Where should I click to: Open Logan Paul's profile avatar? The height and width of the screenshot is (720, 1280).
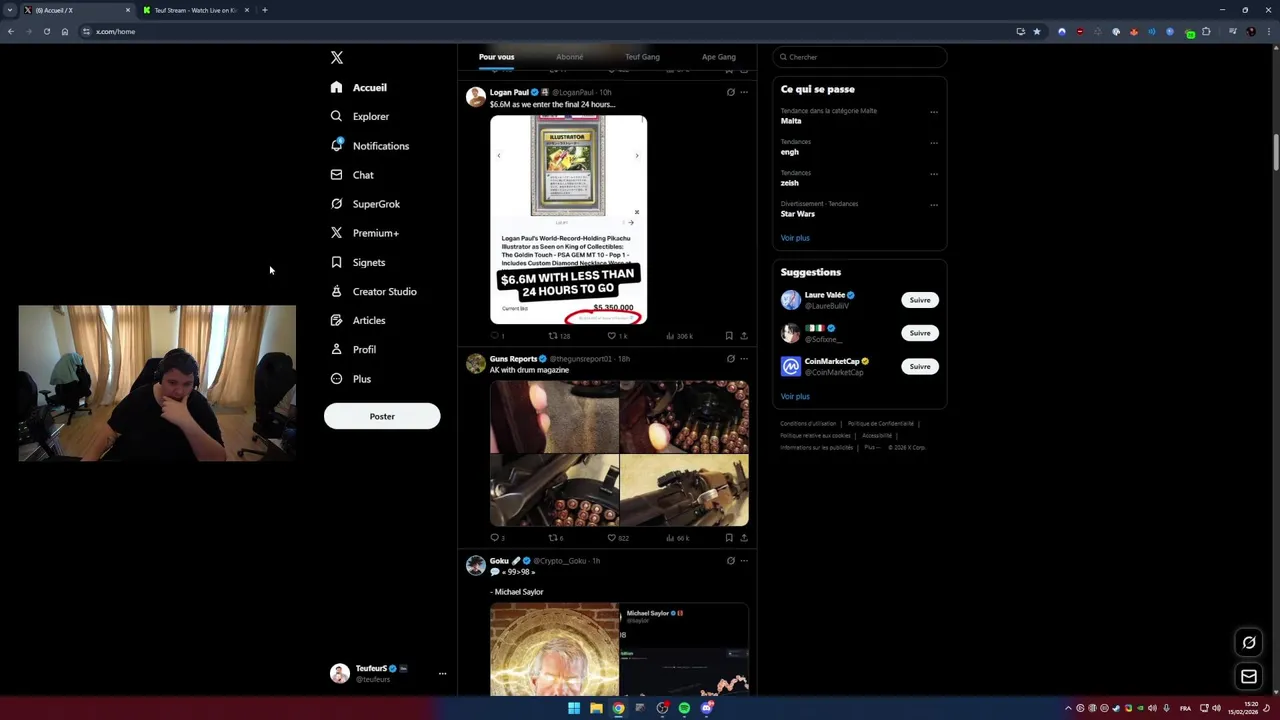[x=476, y=97]
